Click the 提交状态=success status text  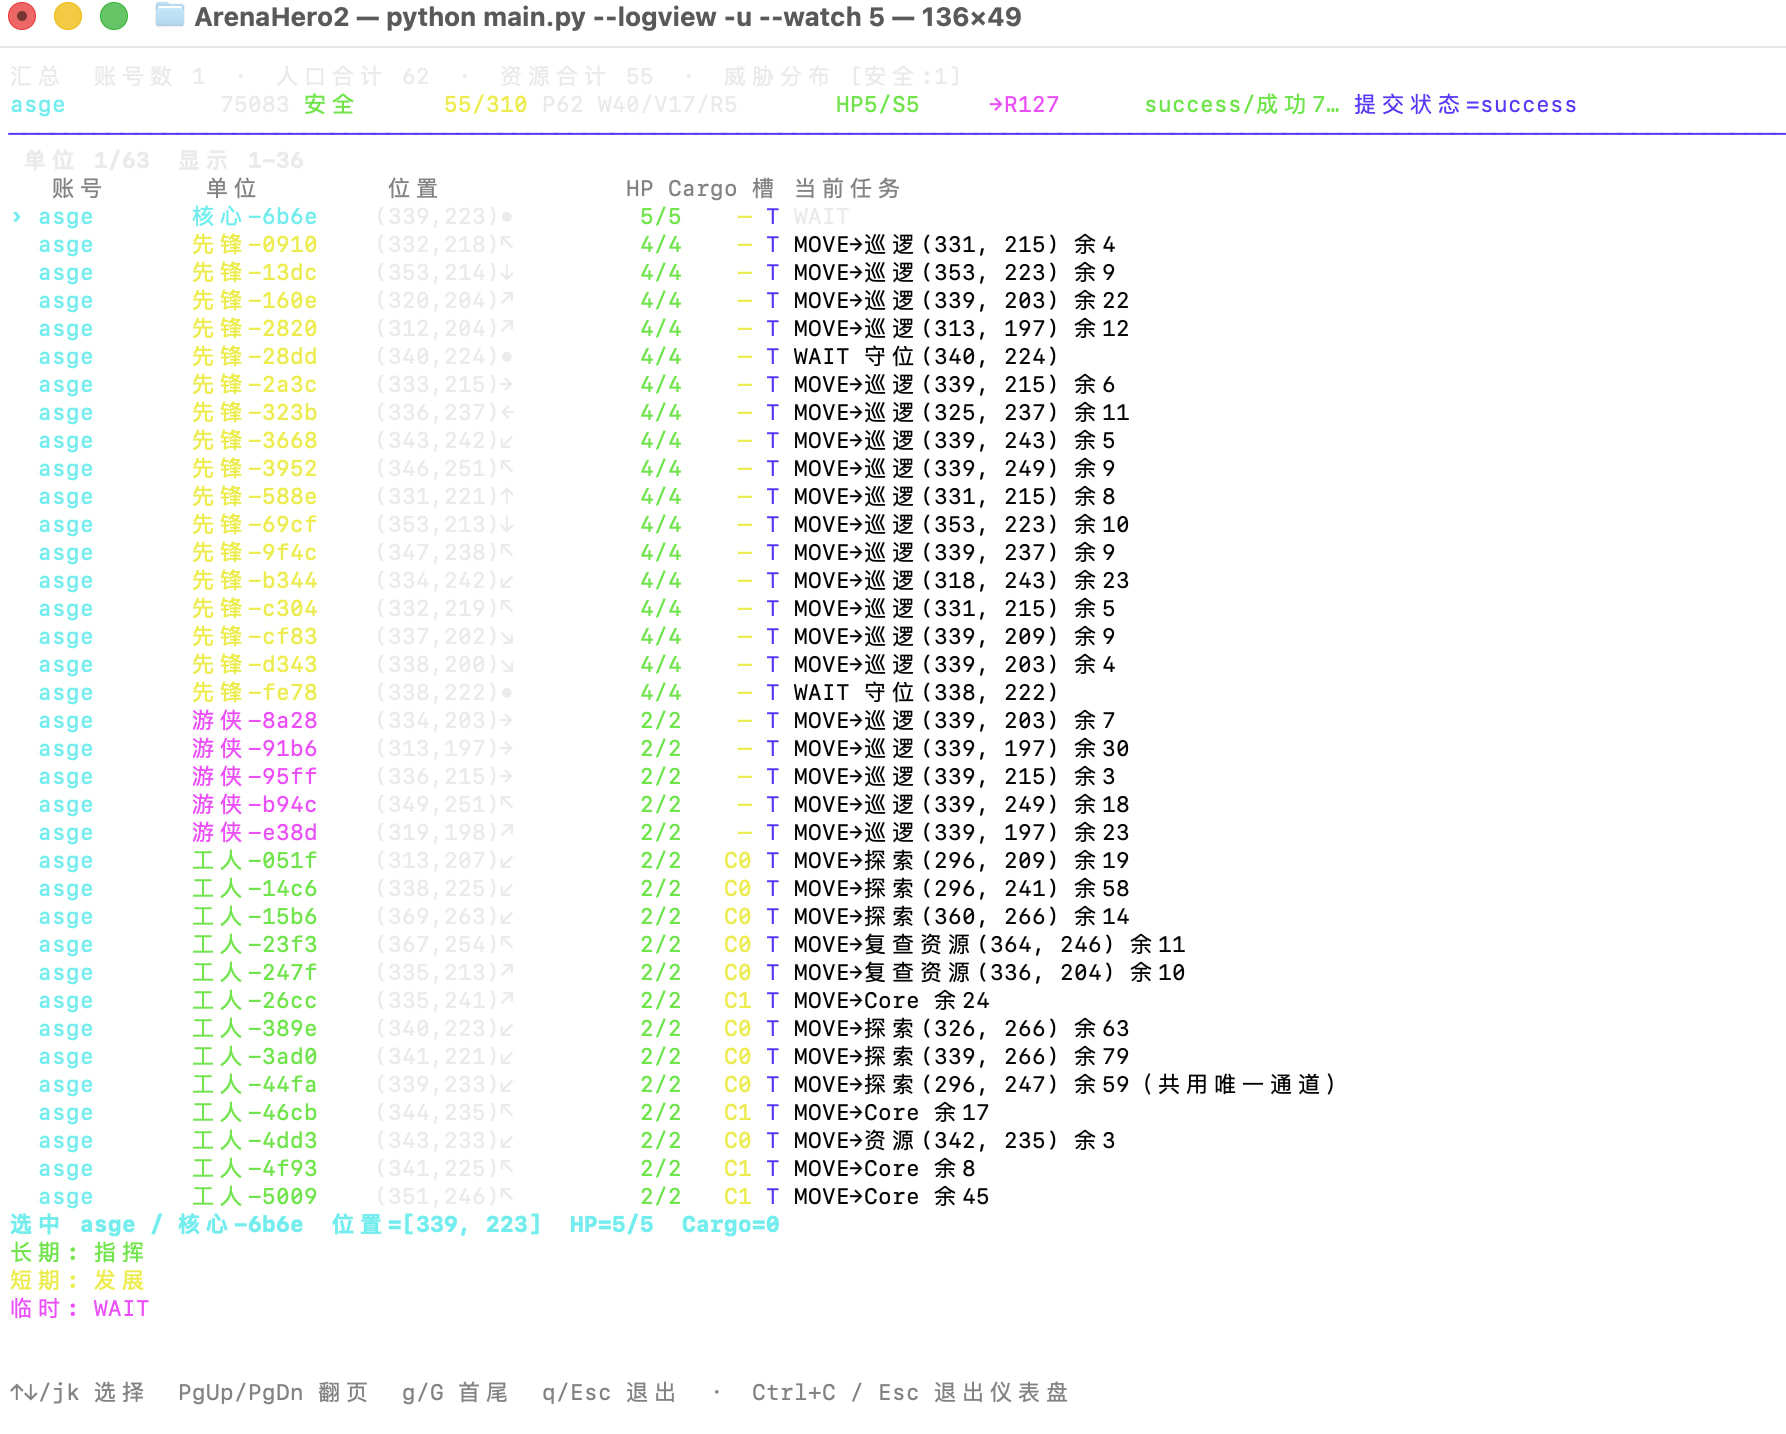click(x=1465, y=104)
